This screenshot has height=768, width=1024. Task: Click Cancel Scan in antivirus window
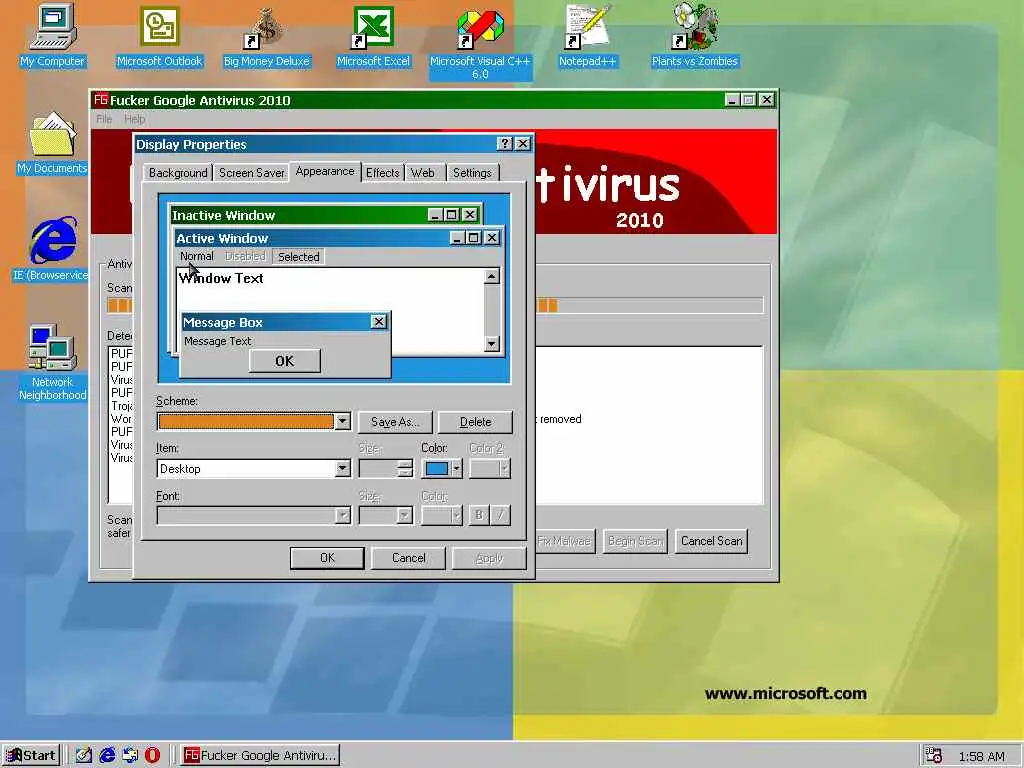pyautogui.click(x=711, y=541)
